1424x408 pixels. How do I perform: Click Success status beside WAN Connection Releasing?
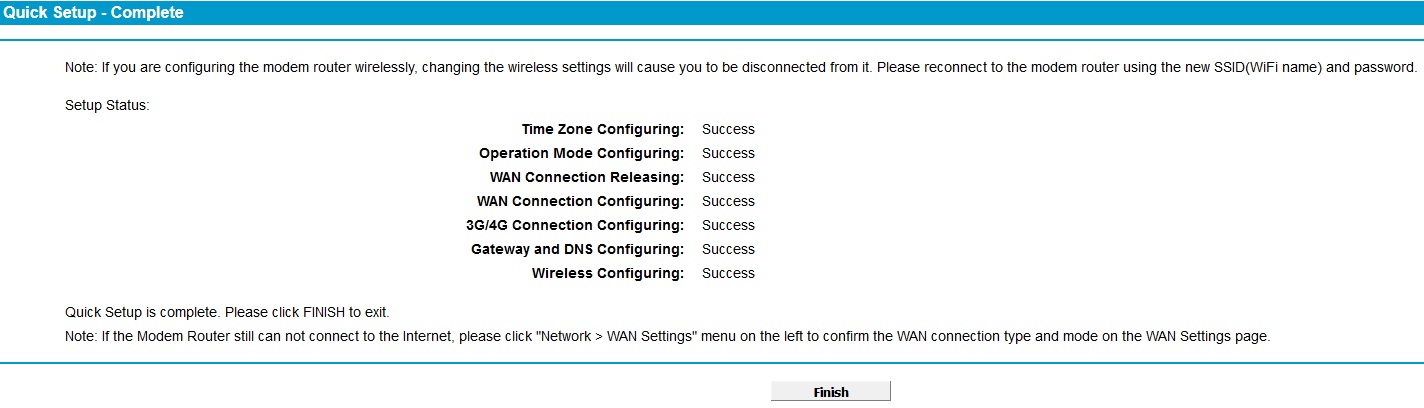pos(728,177)
